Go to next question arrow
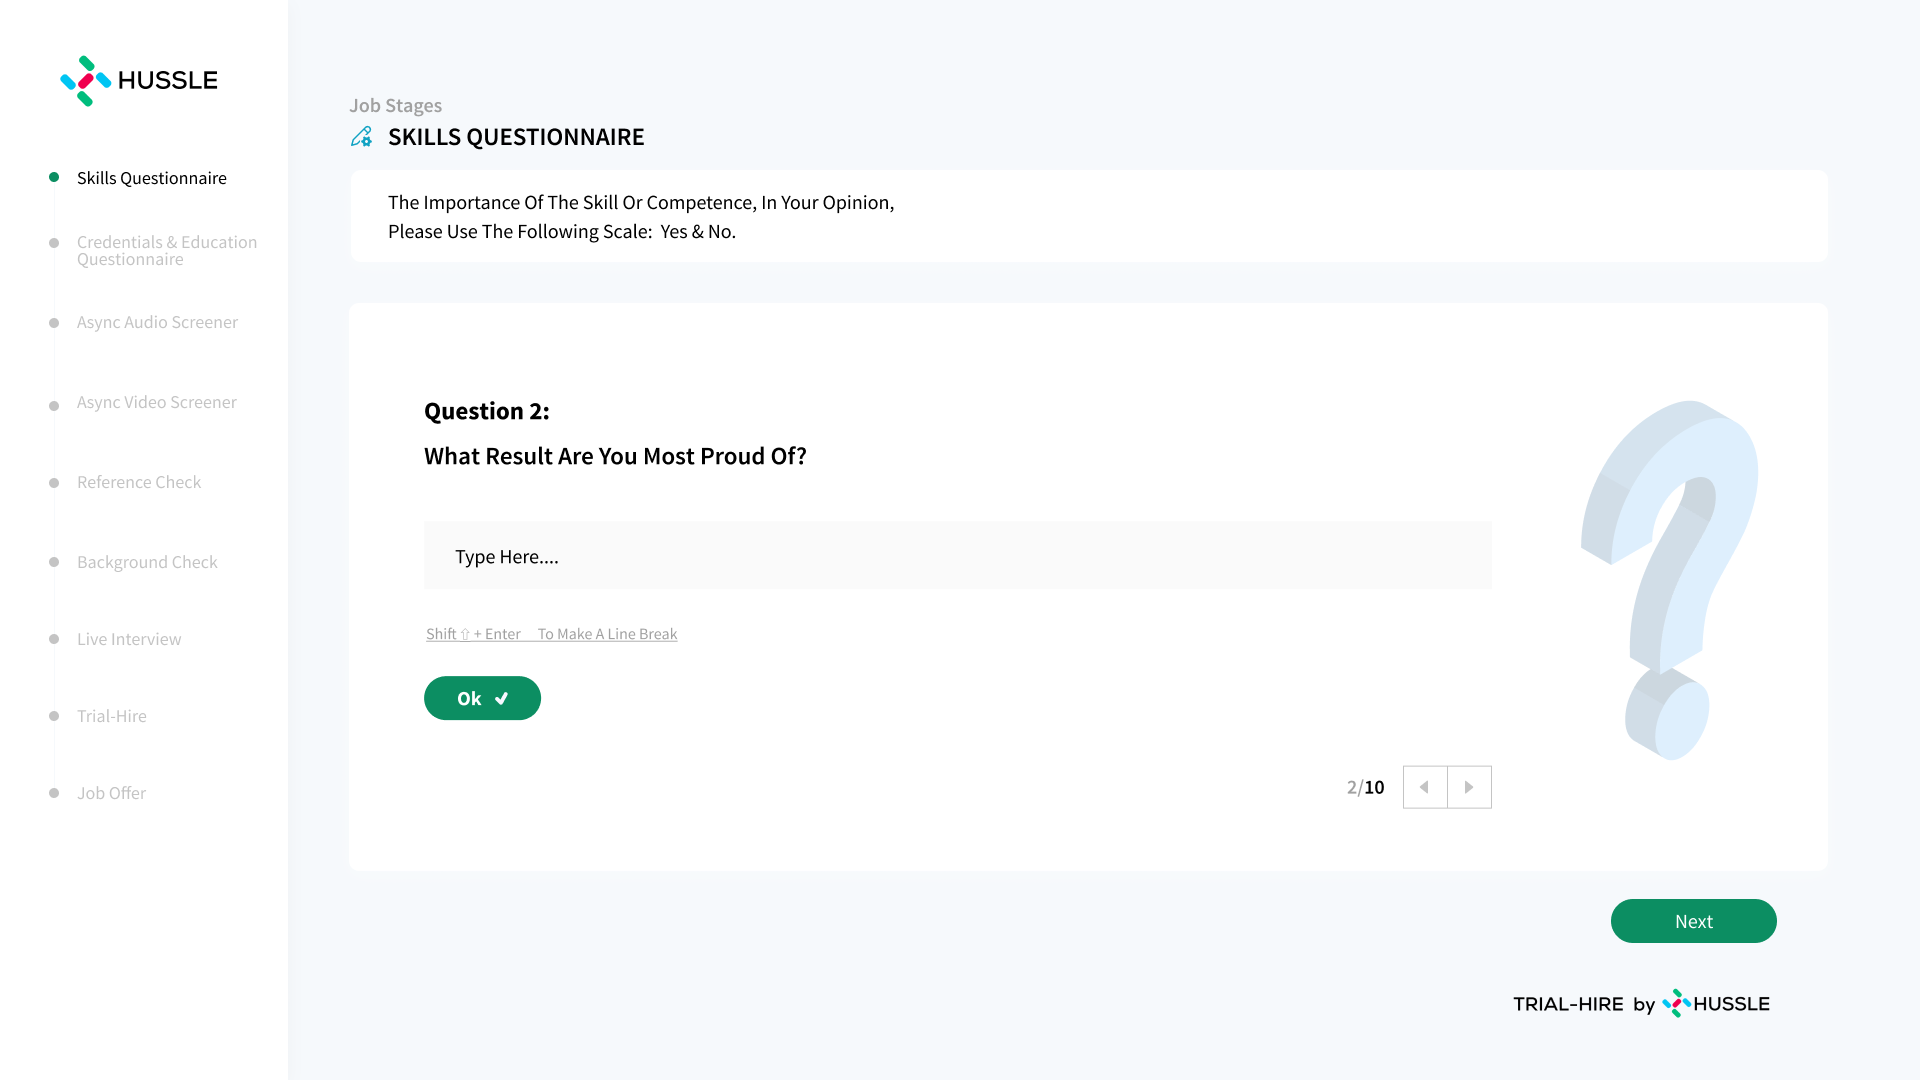This screenshot has width=1920, height=1080. pos(1469,787)
